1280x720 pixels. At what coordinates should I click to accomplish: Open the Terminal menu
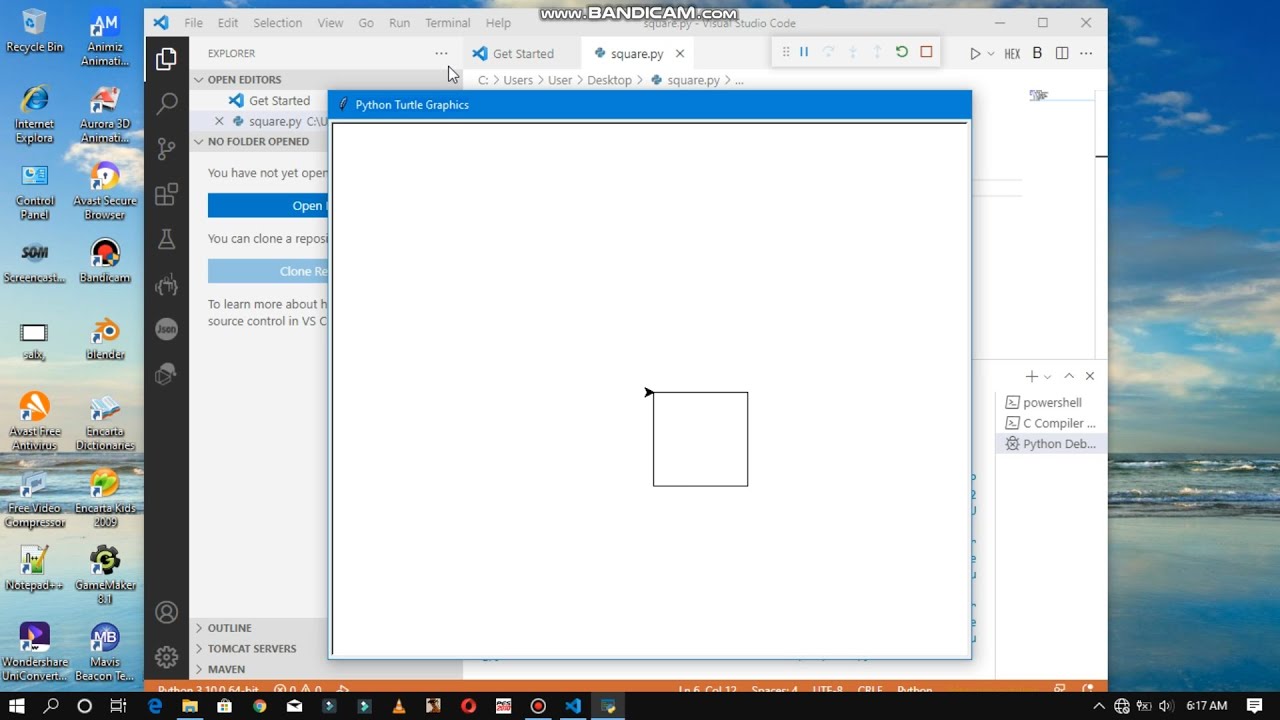click(x=447, y=22)
